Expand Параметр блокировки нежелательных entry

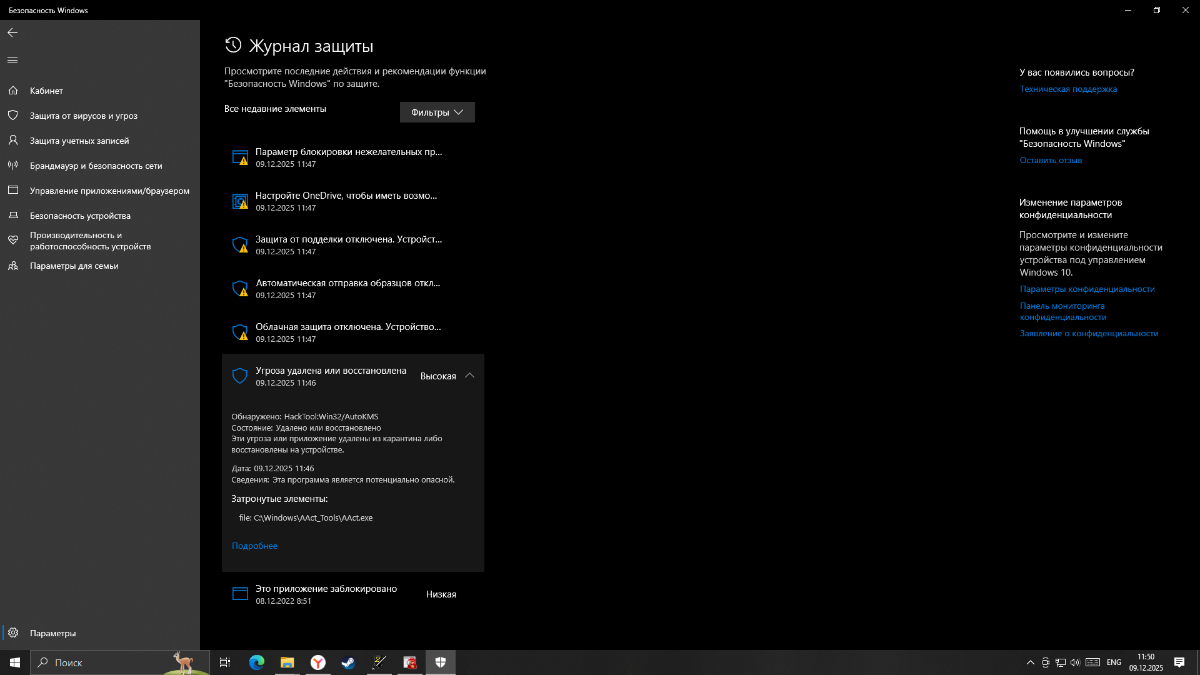click(353, 157)
